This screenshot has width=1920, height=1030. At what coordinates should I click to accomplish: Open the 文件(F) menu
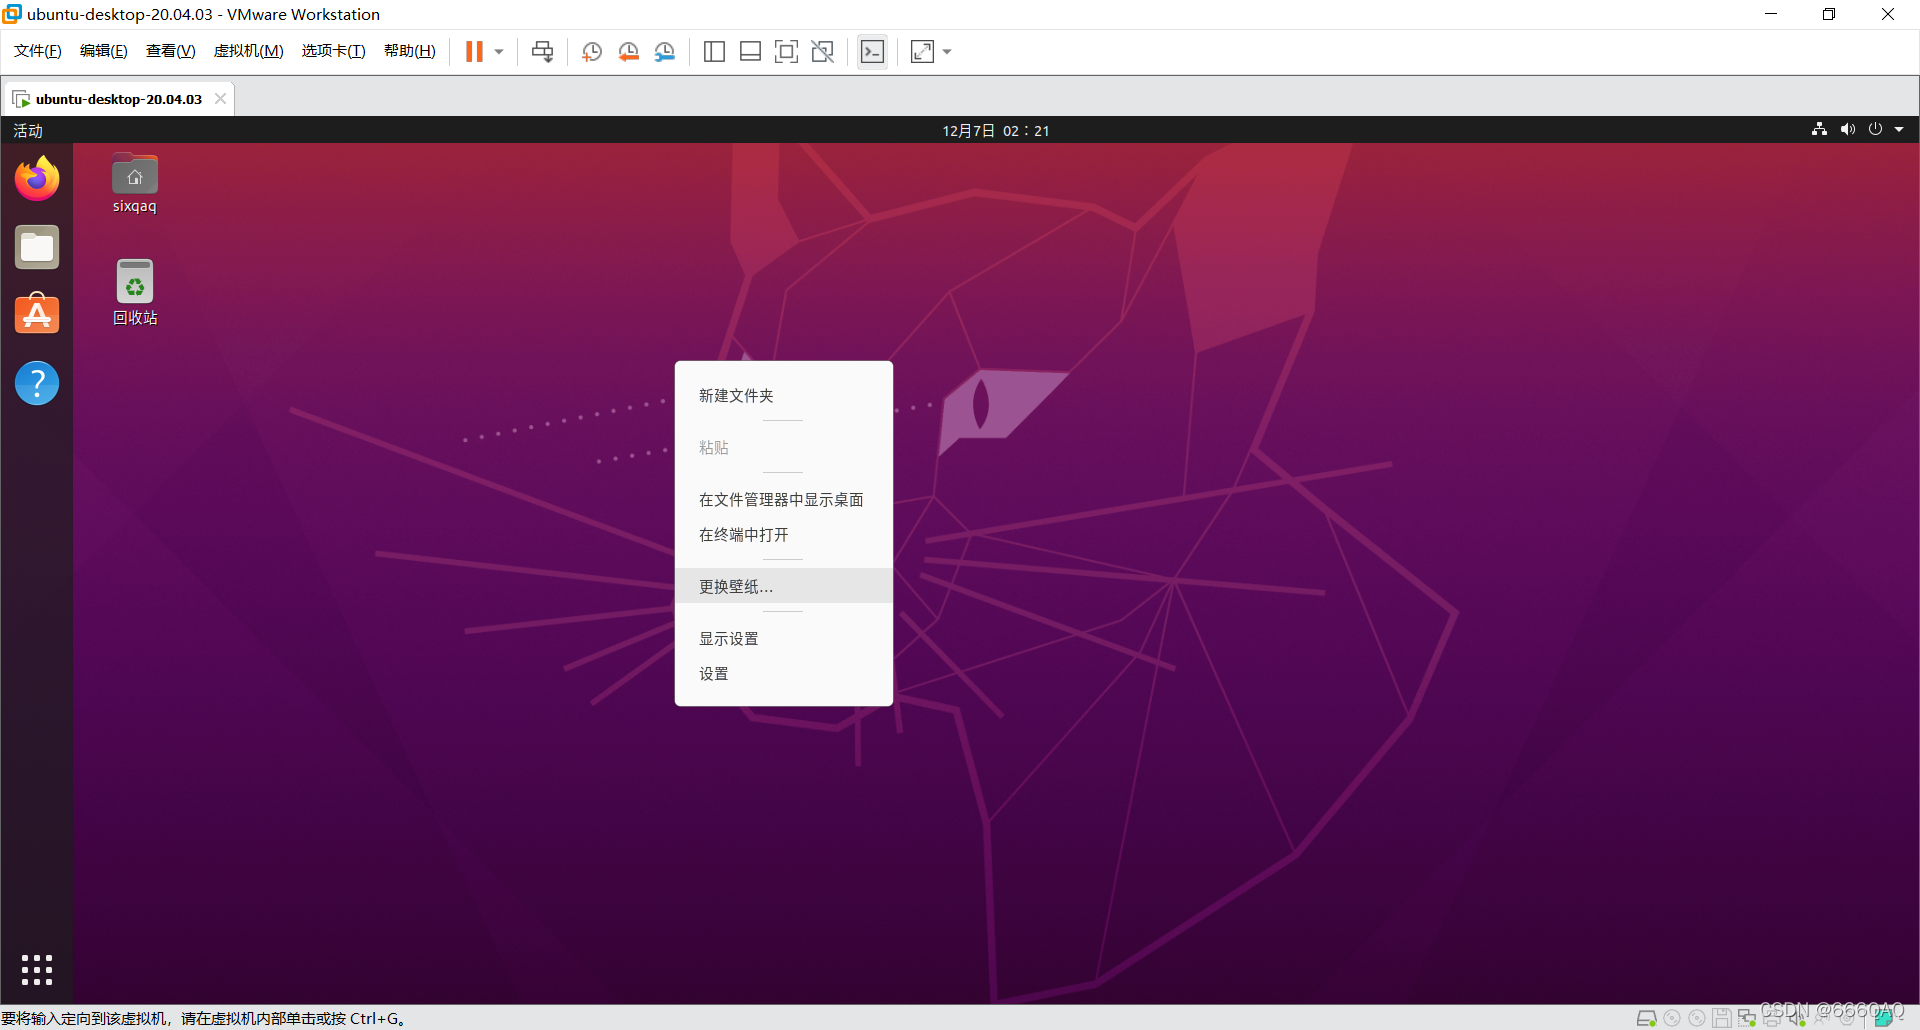pos(37,51)
